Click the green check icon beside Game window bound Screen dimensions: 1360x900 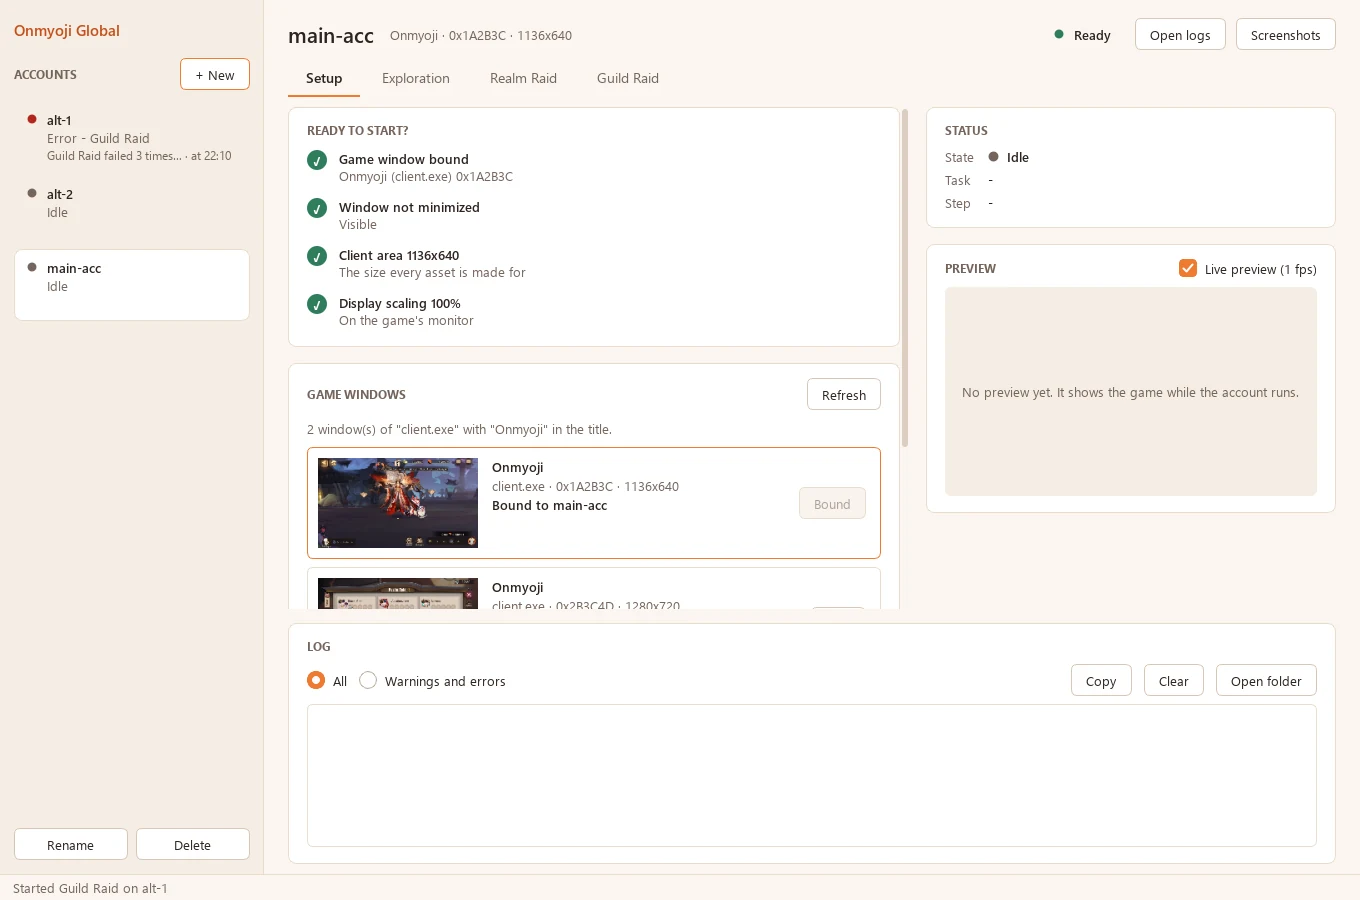(x=317, y=160)
